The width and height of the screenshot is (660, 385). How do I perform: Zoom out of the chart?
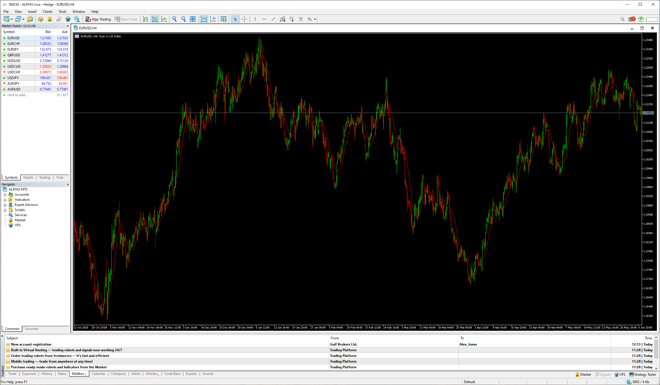click(184, 19)
